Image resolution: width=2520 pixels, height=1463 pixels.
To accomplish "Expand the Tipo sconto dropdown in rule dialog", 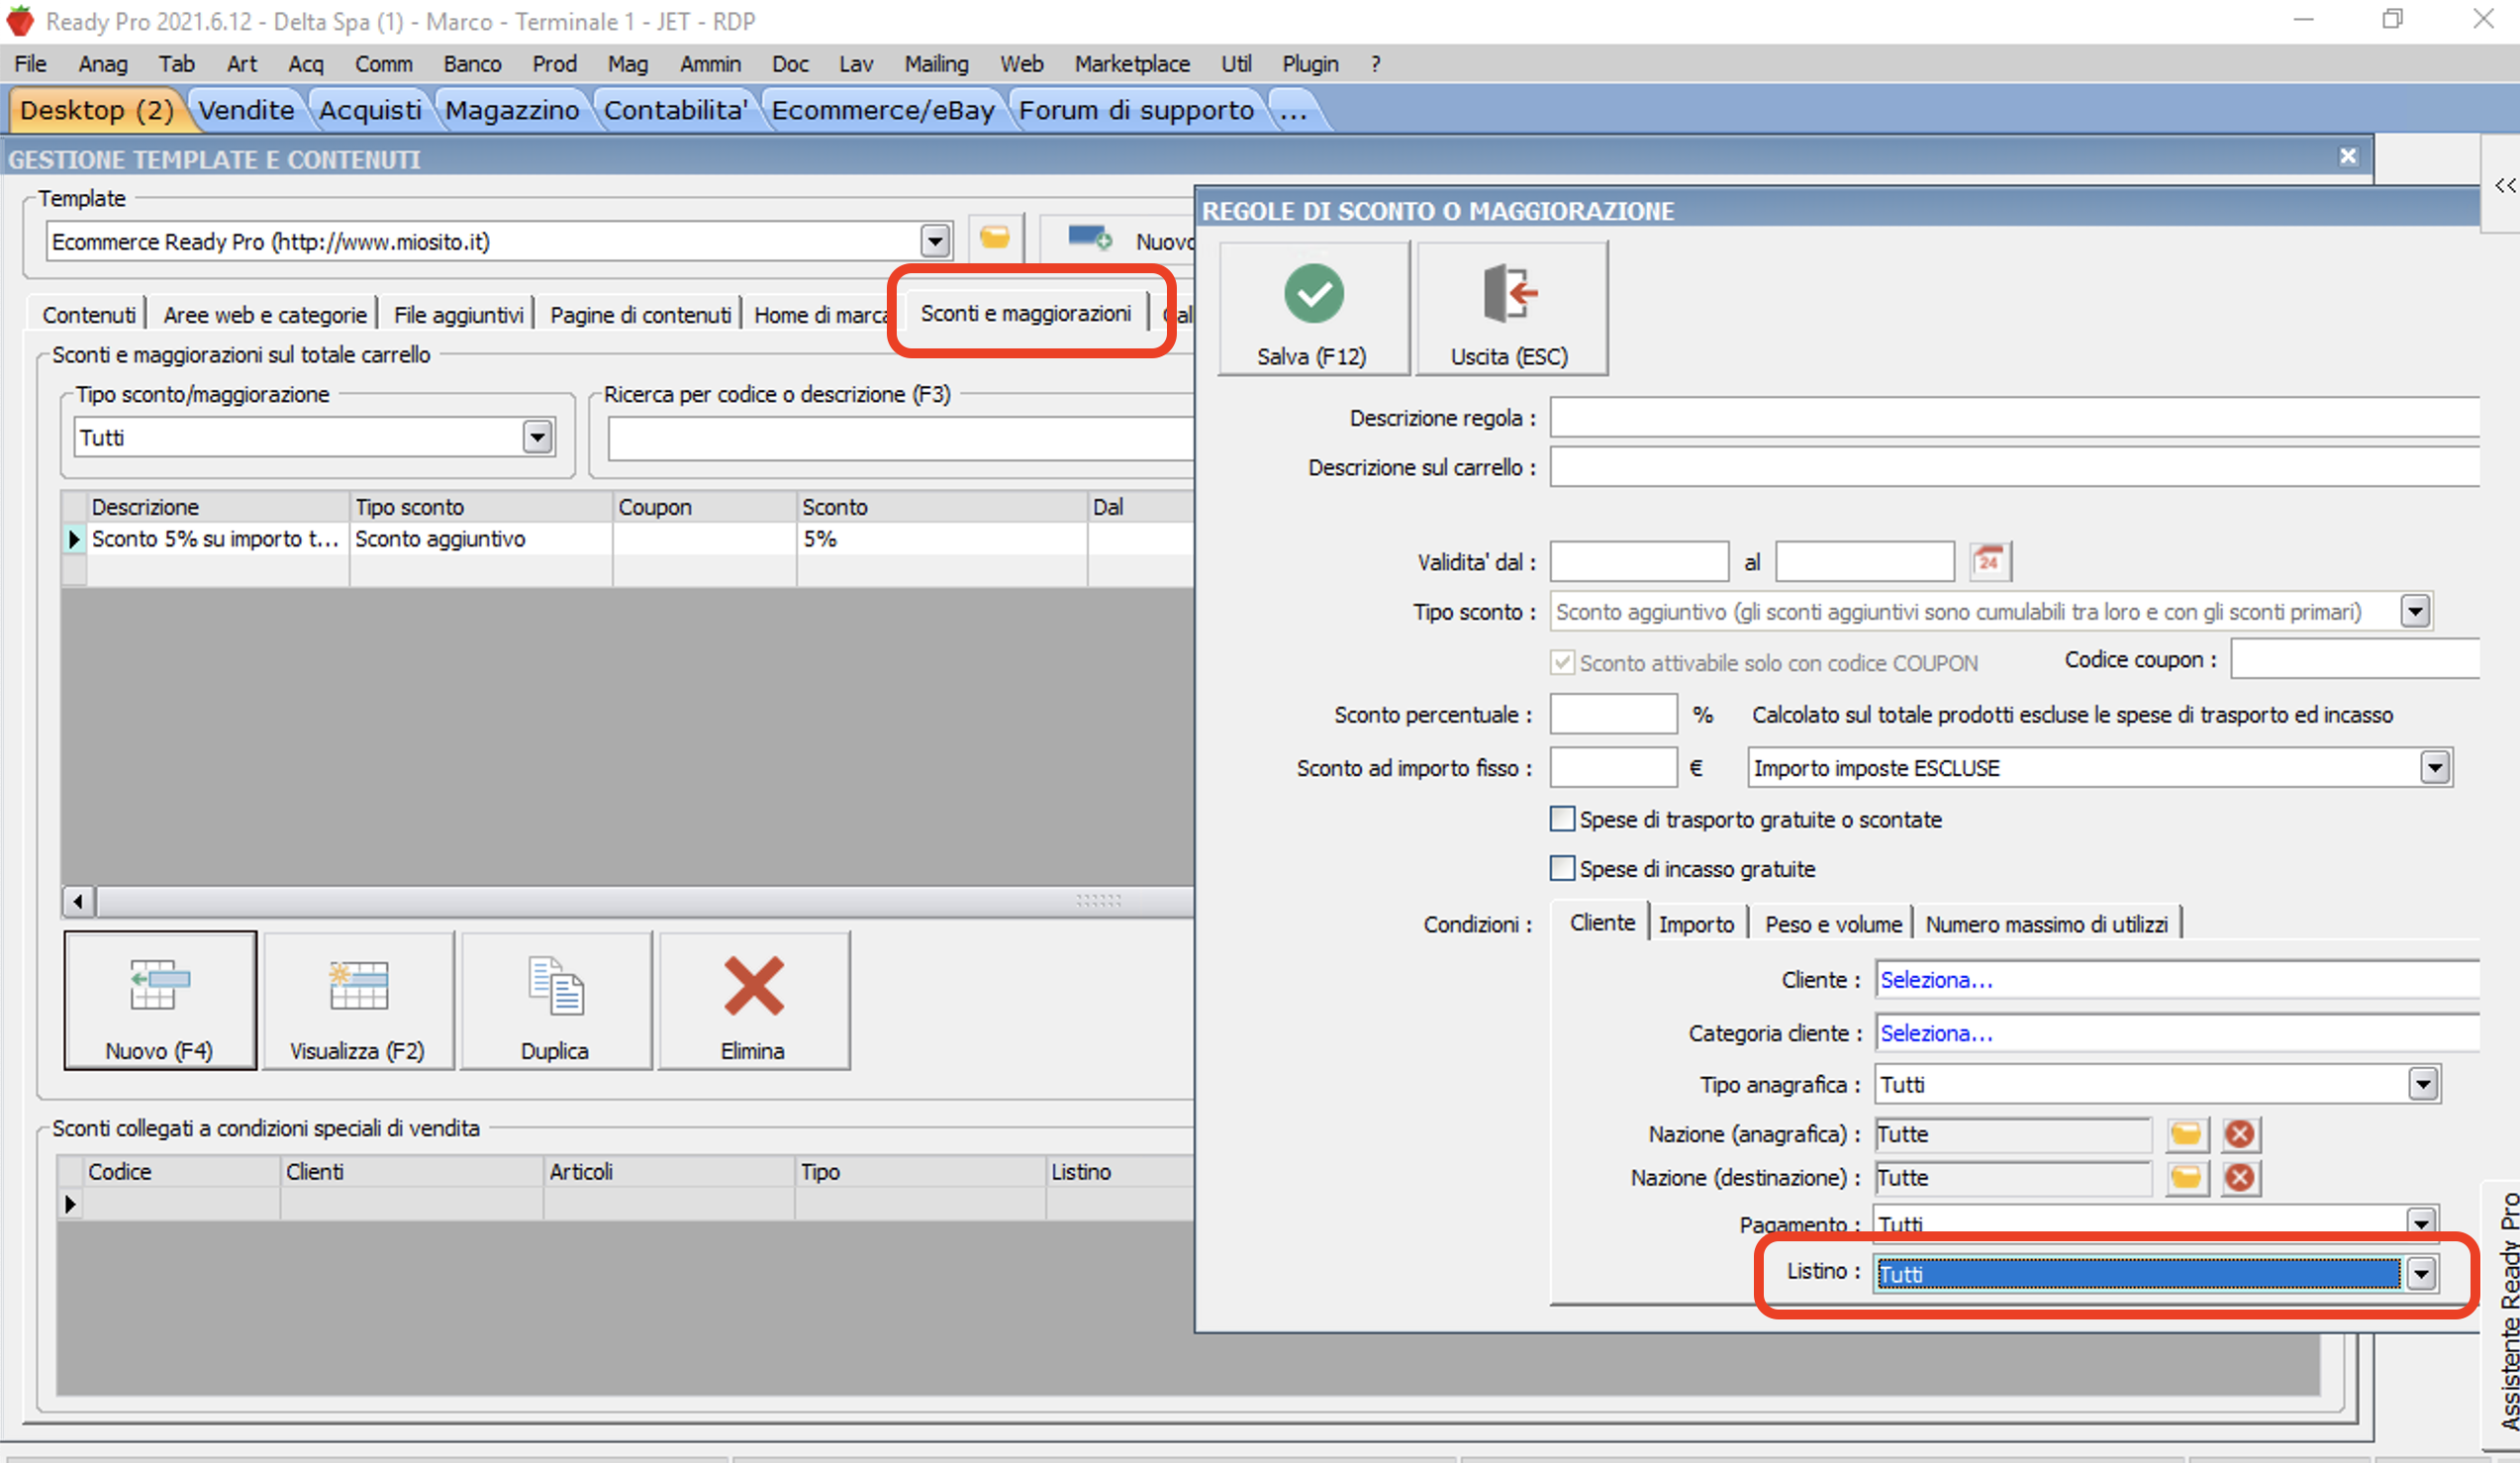I will pos(2415,611).
